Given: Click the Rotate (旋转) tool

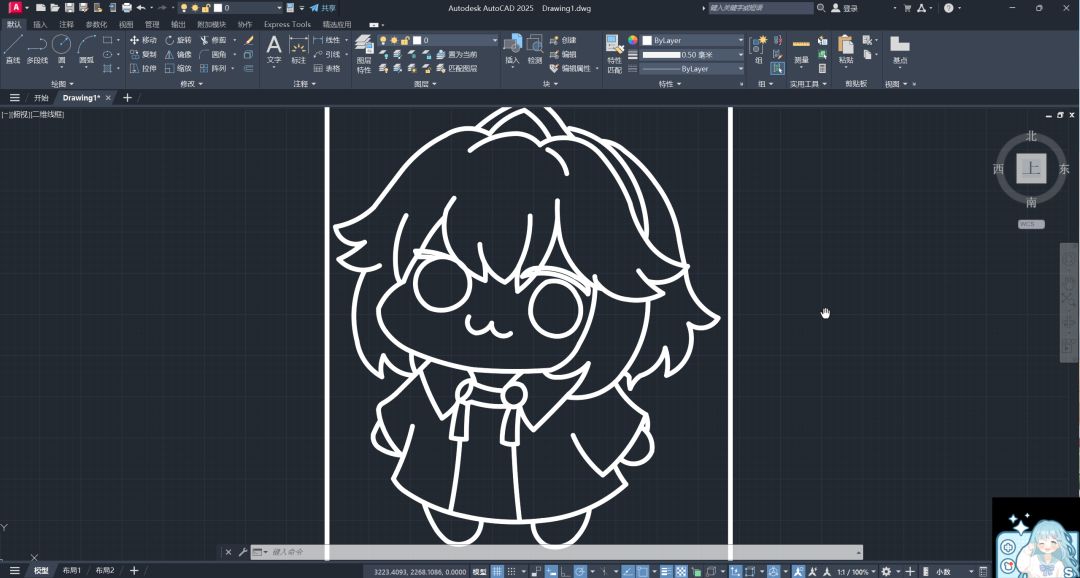Looking at the screenshot, I should tap(178, 40).
